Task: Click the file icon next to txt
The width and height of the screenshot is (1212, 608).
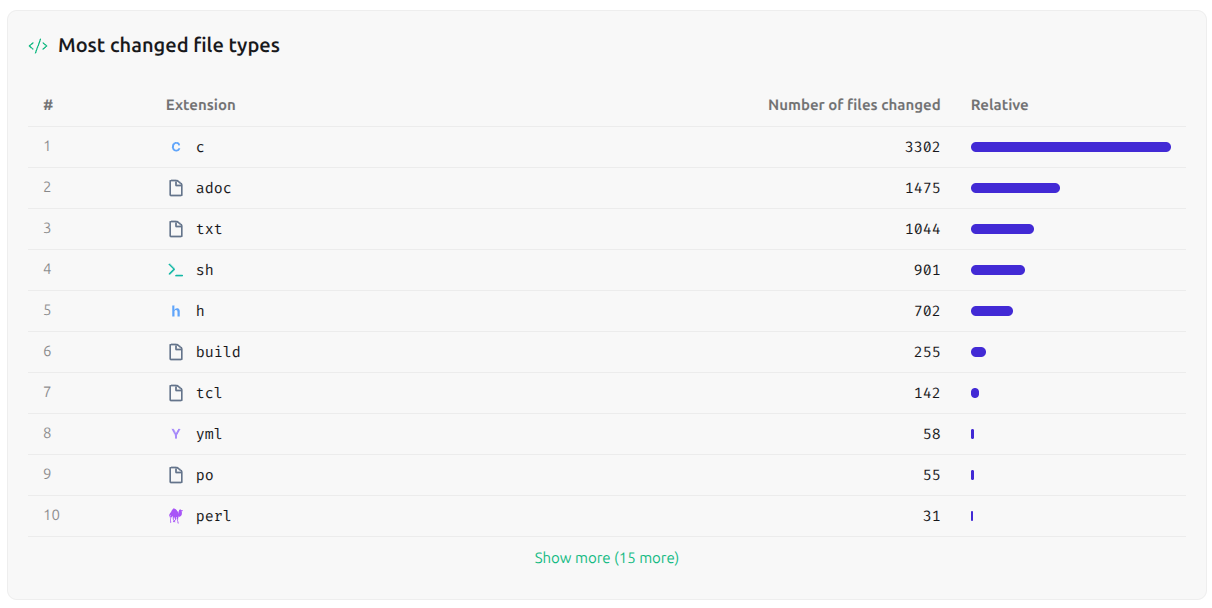Action: (176, 228)
